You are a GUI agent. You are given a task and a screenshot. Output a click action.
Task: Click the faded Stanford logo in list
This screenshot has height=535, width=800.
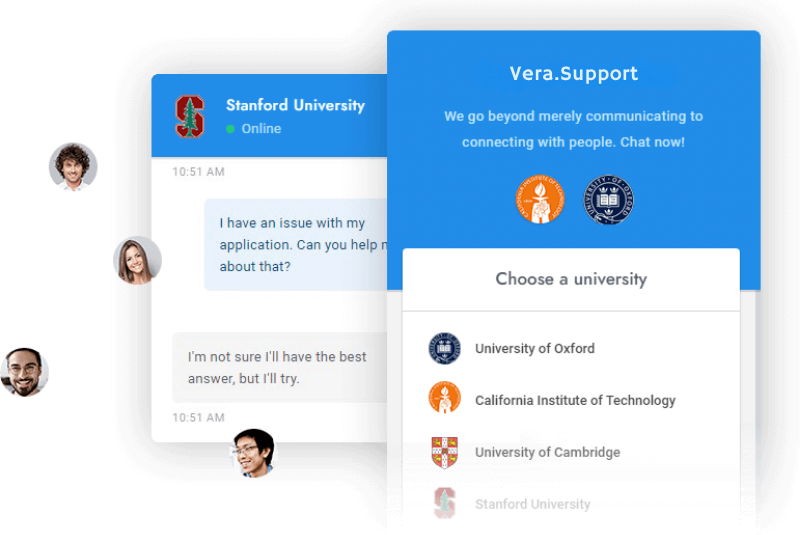(x=444, y=503)
